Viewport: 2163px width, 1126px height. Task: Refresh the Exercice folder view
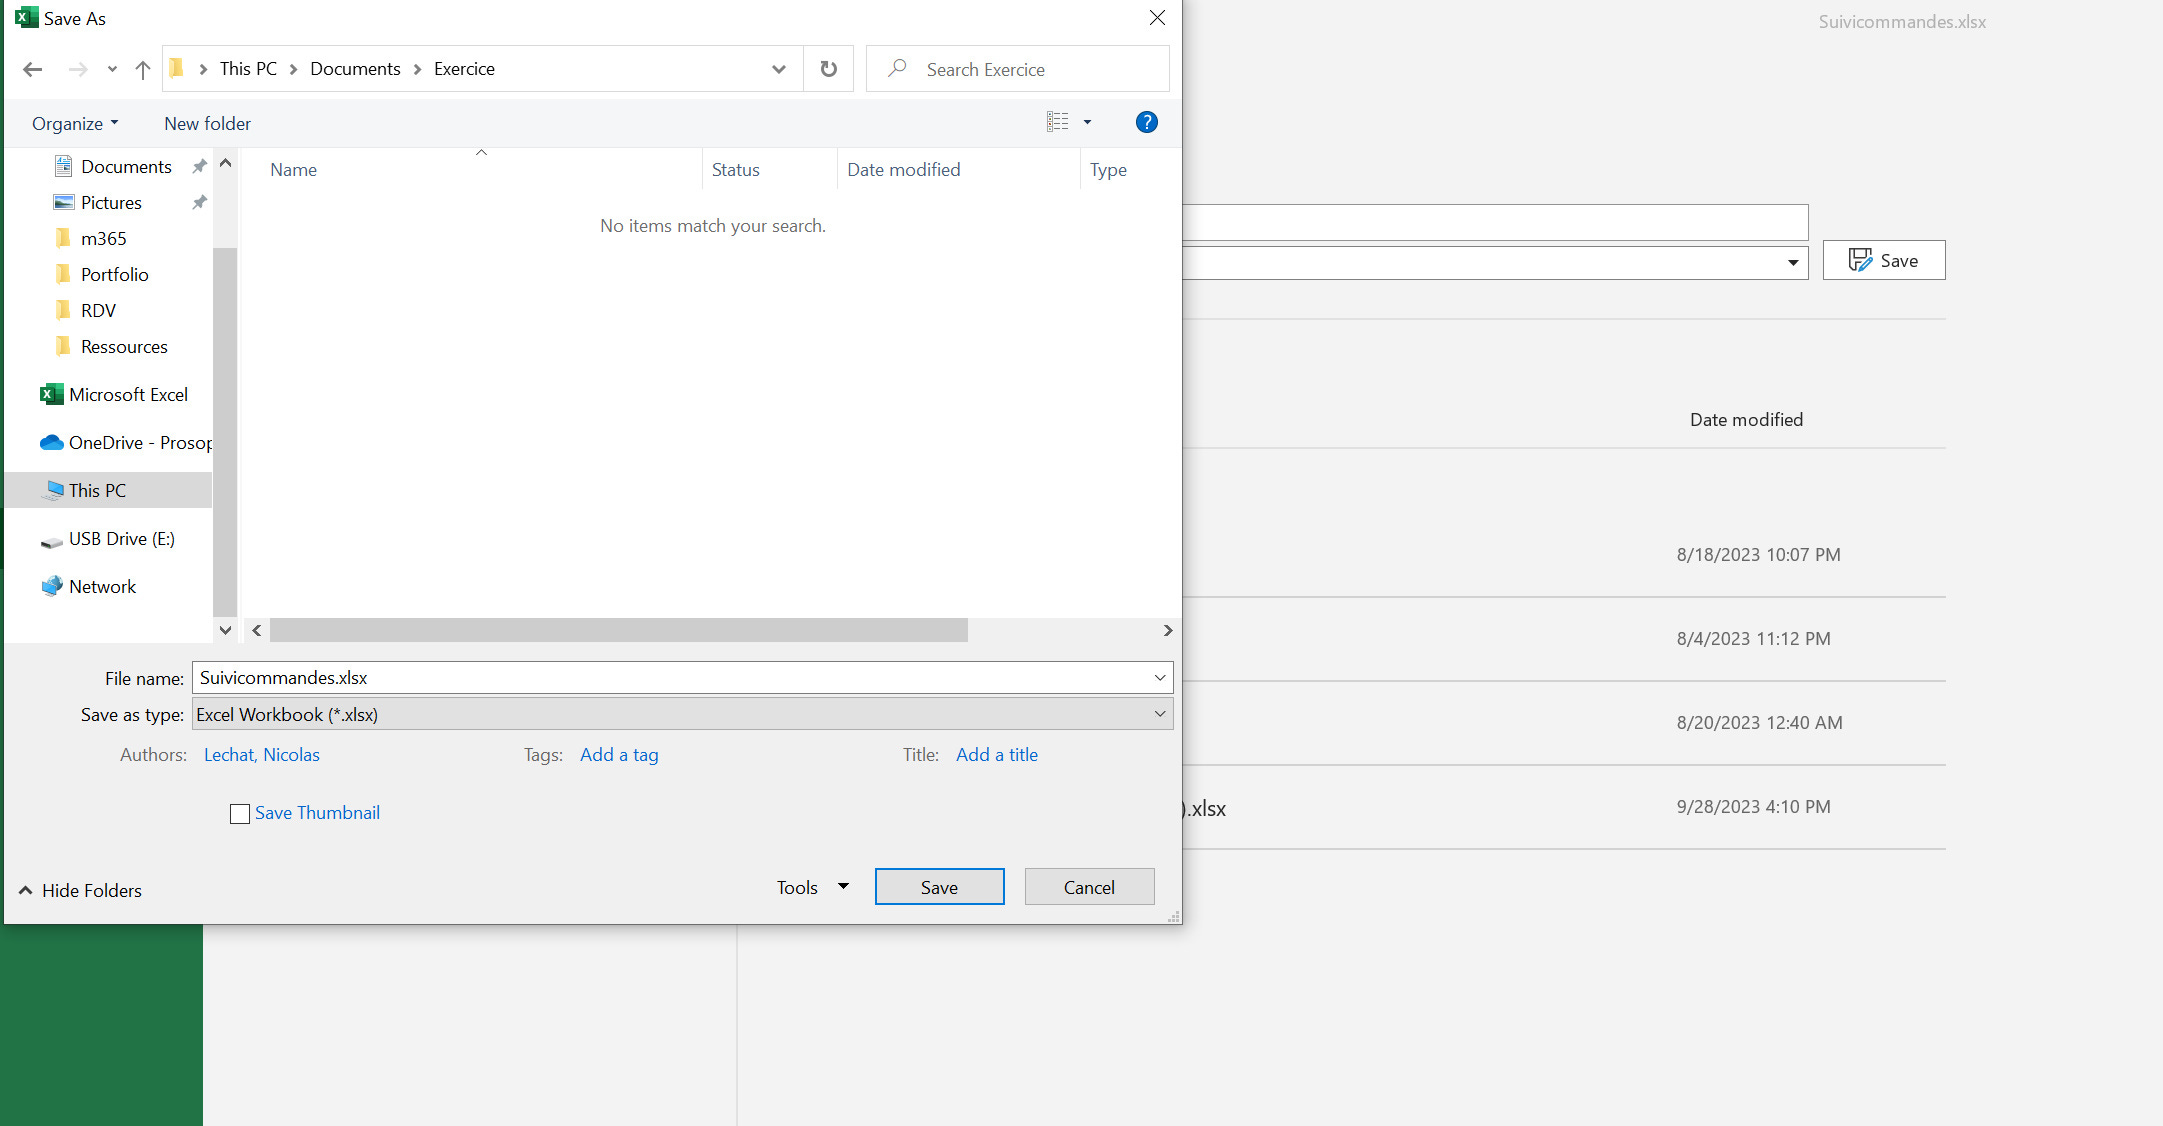(x=828, y=68)
